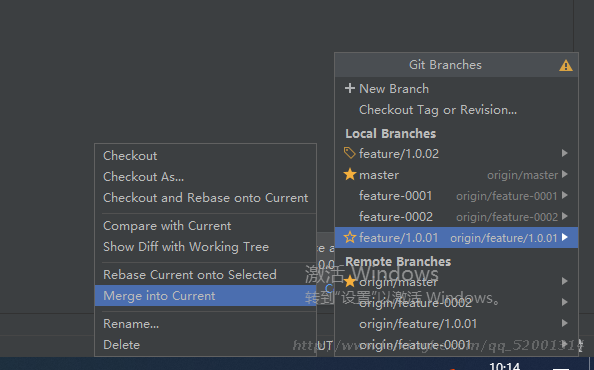Click New Branch in Git Branches popup
This screenshot has height=370, width=594.
click(x=456, y=89)
